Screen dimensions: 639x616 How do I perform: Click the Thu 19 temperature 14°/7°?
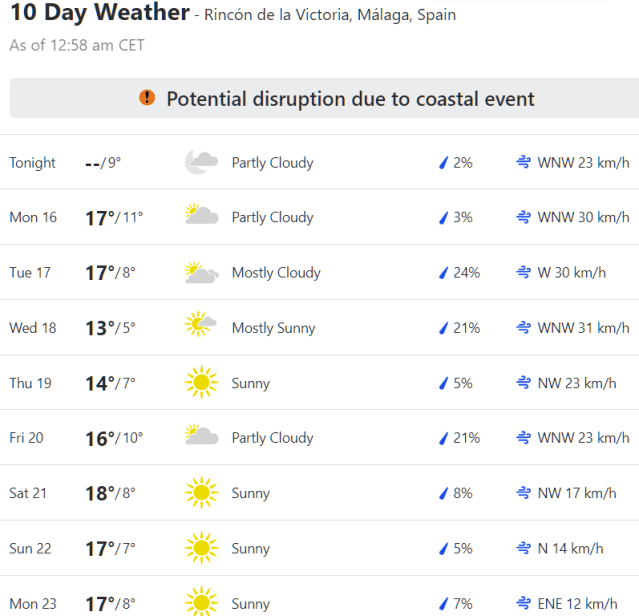pos(111,382)
